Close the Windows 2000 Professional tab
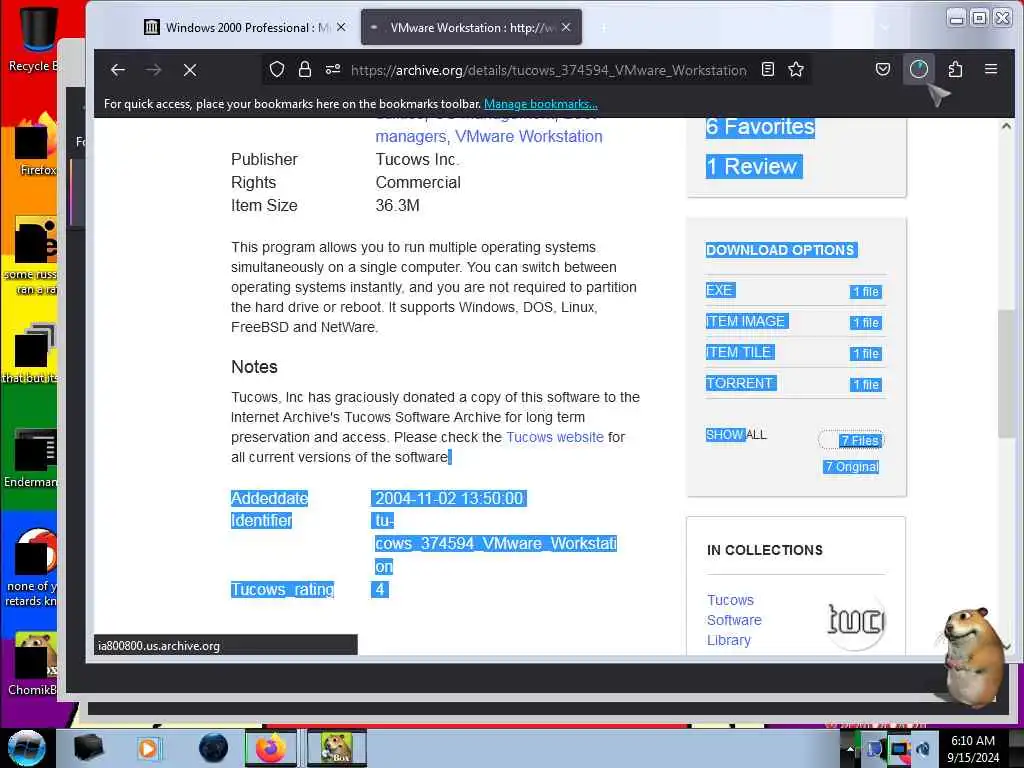 (341, 27)
